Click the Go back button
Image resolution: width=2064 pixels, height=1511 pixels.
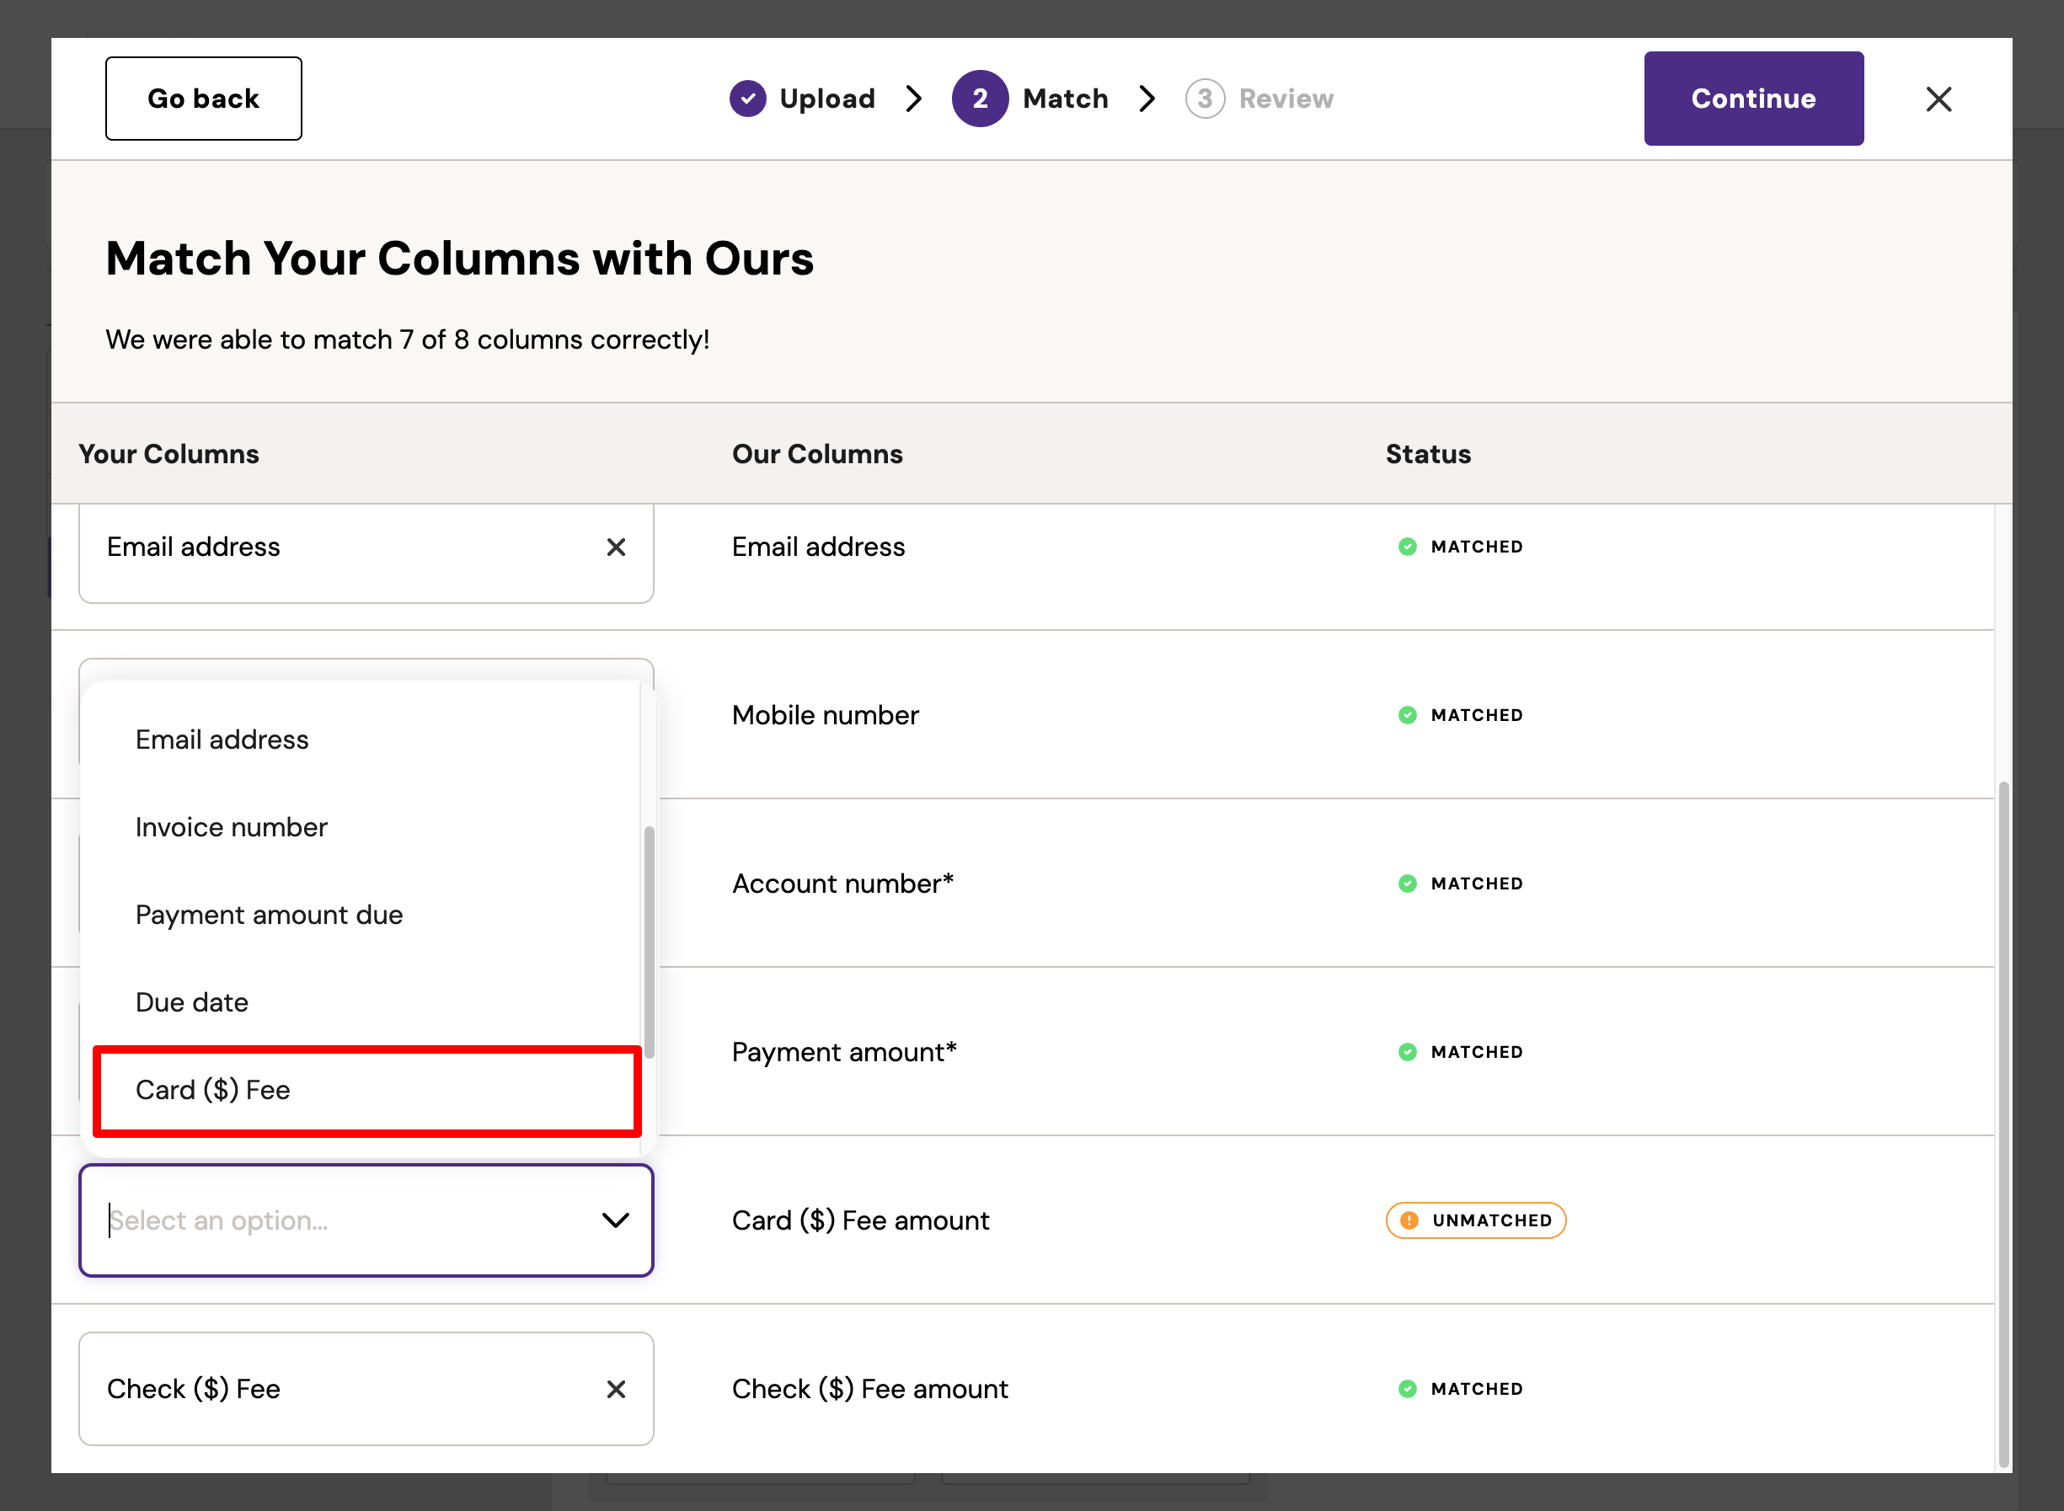pyautogui.click(x=203, y=98)
